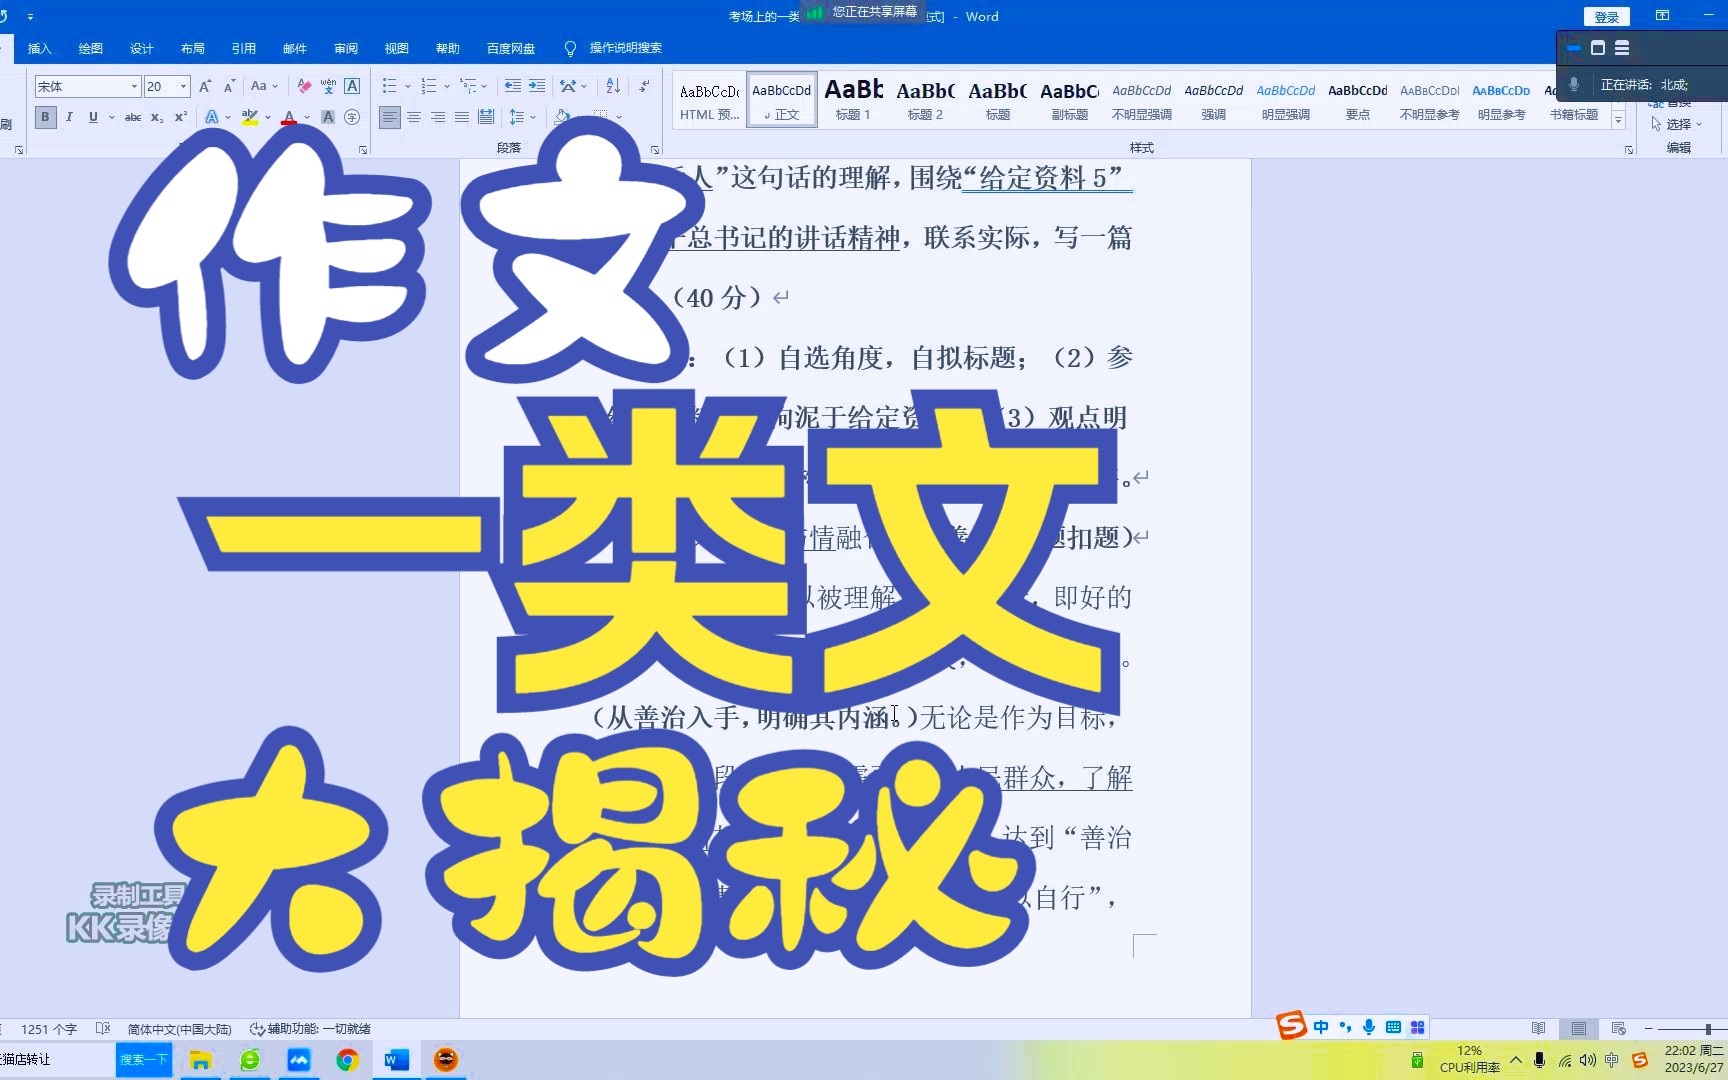The width and height of the screenshot is (1728, 1080).
Task: Apply the 标题 2 heading style
Action: click(925, 100)
